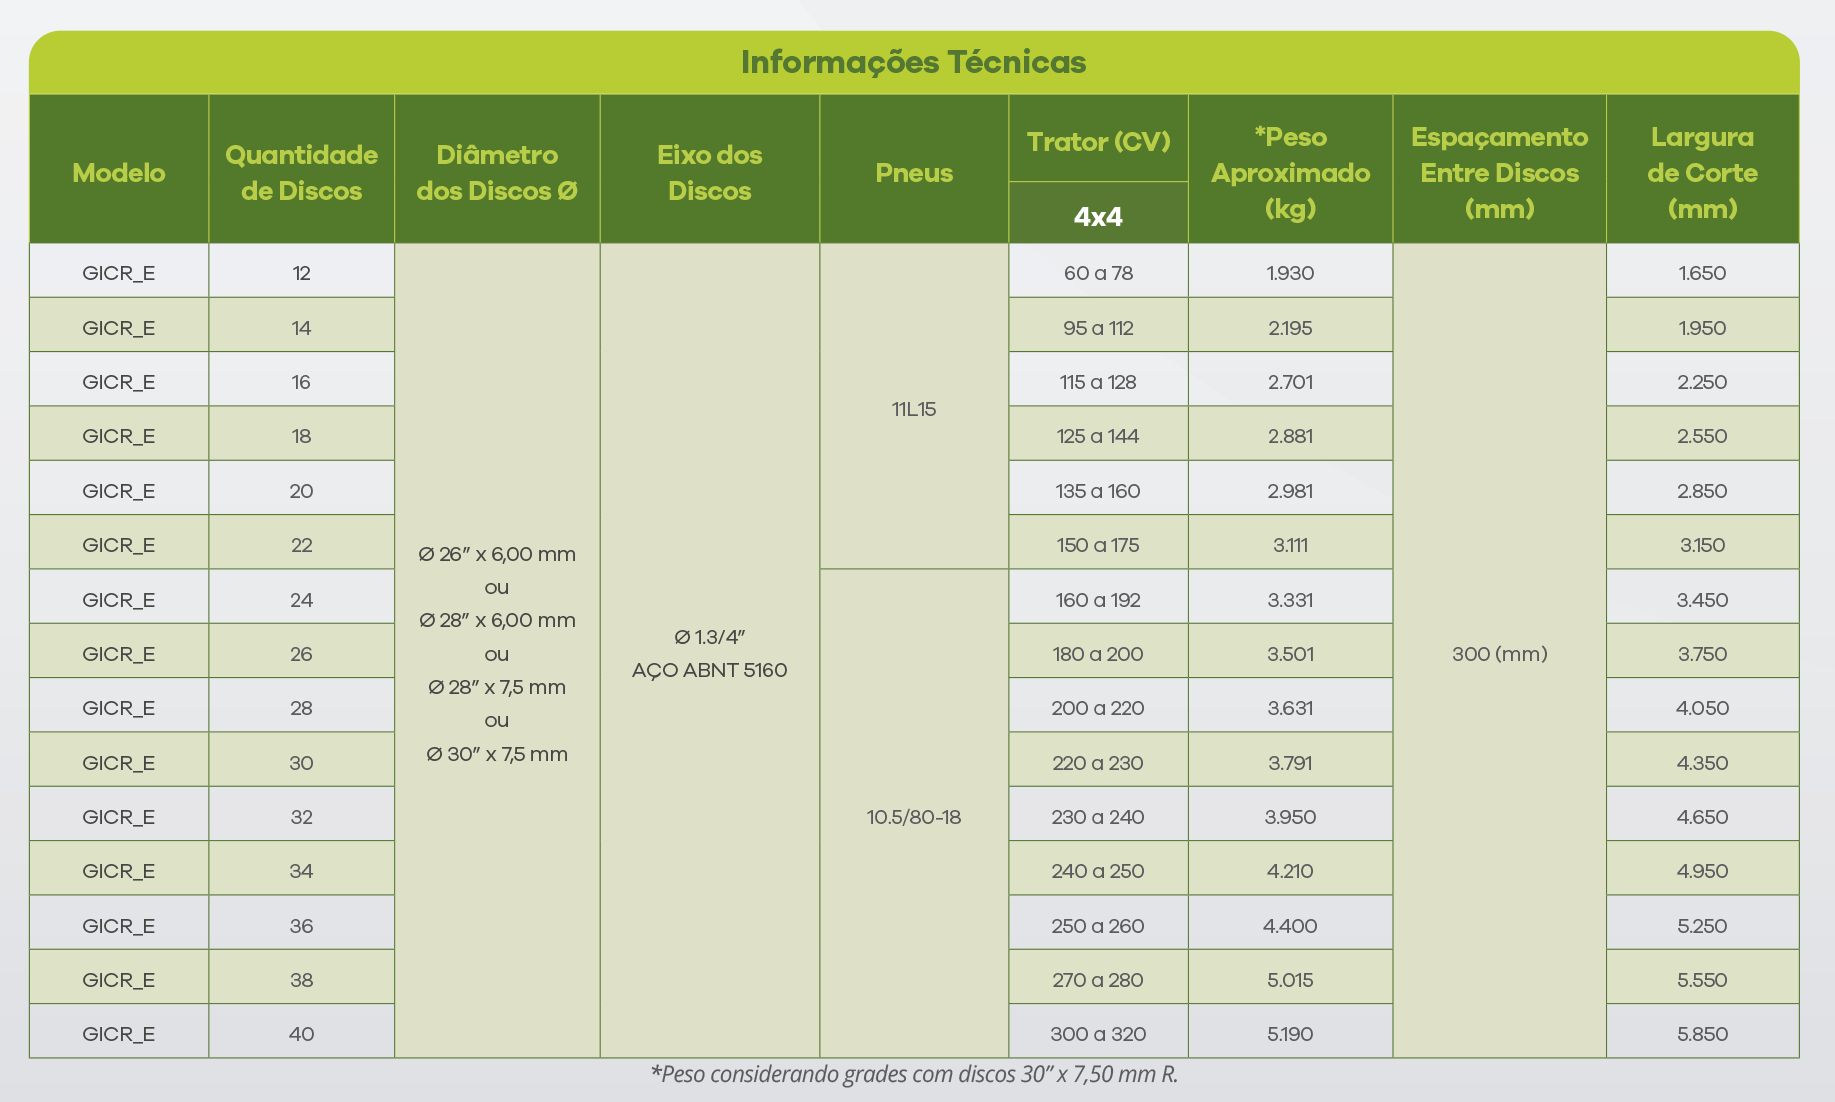Click the Espaçamento Entre Discos header
Image resolution: width=1835 pixels, height=1102 pixels.
(x=1499, y=173)
